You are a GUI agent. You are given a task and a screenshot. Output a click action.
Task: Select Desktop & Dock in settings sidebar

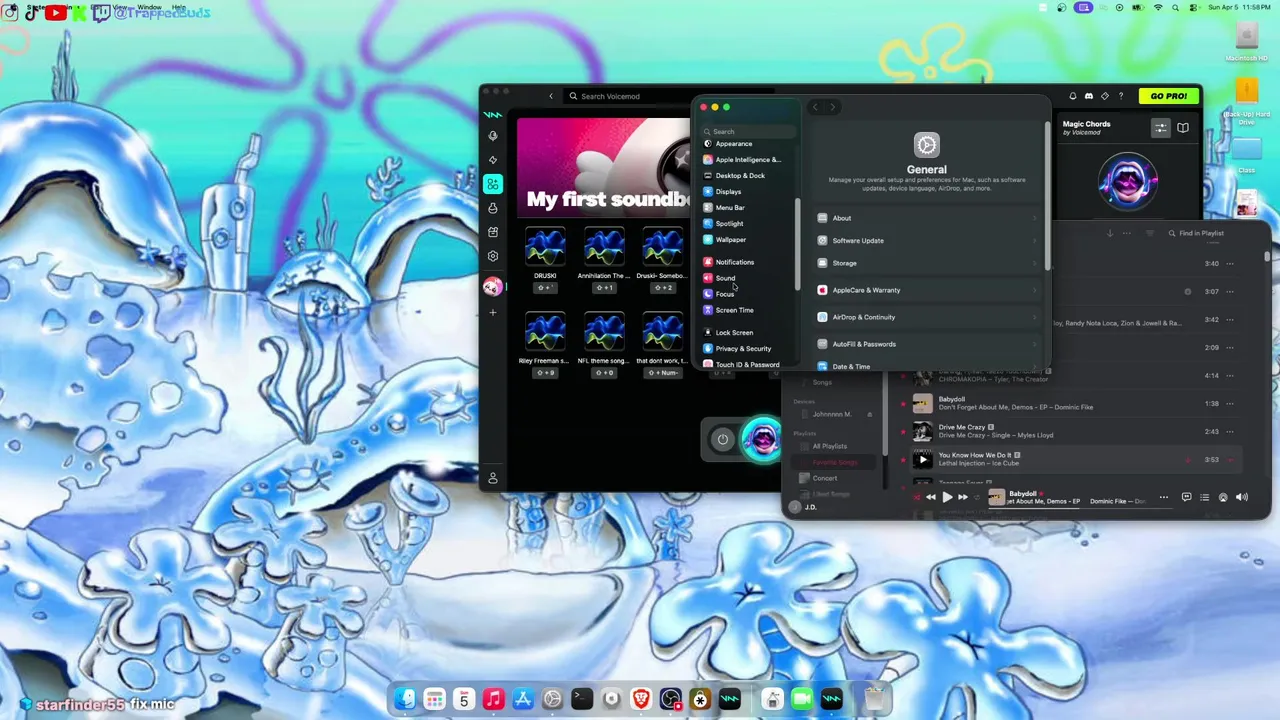tap(748, 175)
